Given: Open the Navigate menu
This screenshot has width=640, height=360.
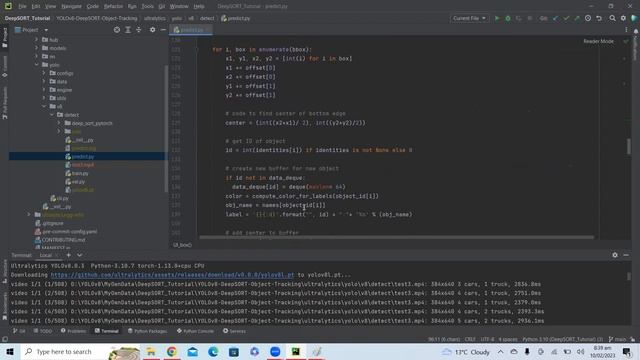Looking at the screenshot, I should [x=71, y=6].
